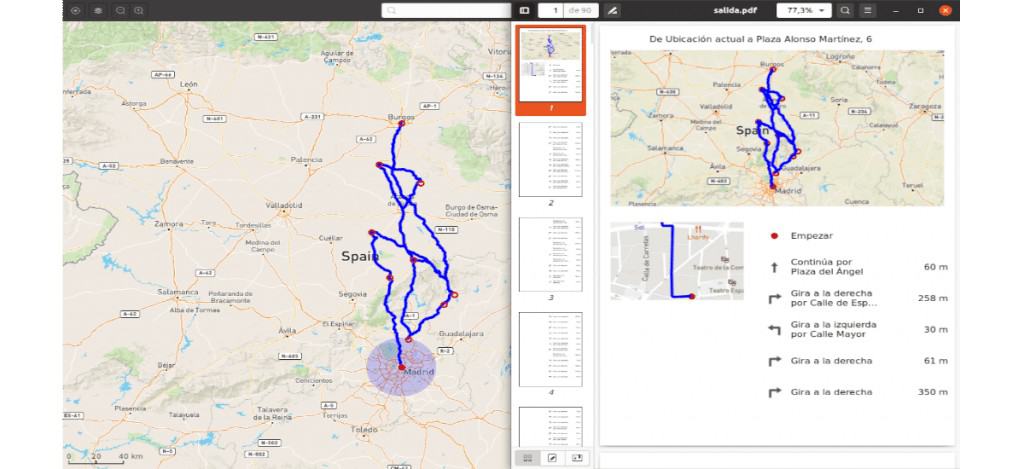Click the Valladolid city label on map
1024x469 pixels.
pyautogui.click(x=283, y=205)
